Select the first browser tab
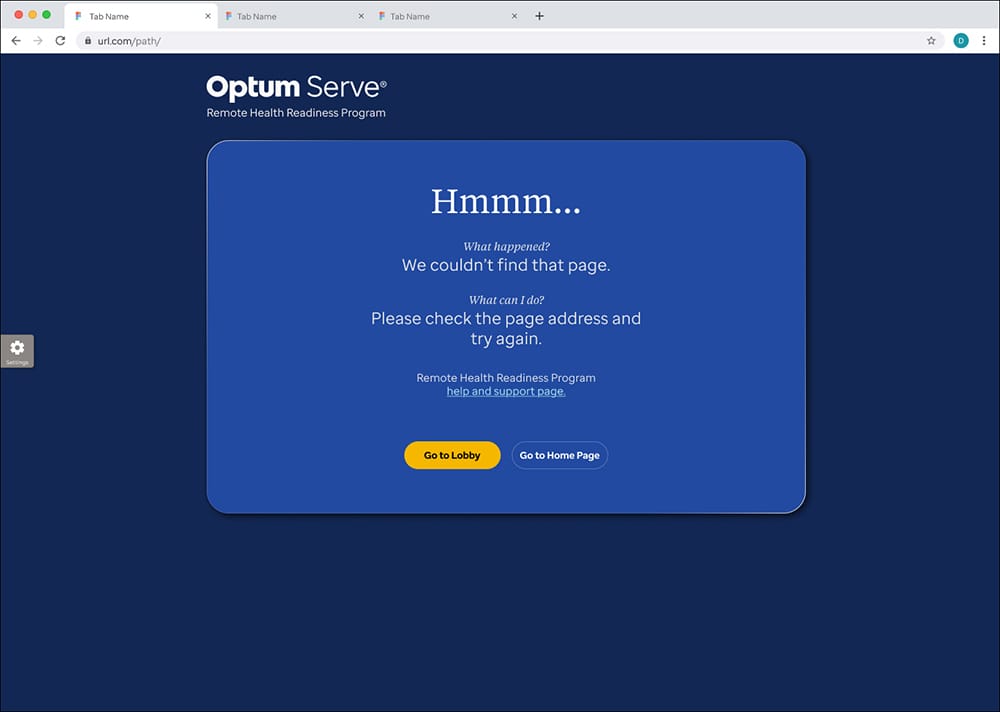Image resolution: width=1000 pixels, height=712 pixels. click(x=135, y=17)
